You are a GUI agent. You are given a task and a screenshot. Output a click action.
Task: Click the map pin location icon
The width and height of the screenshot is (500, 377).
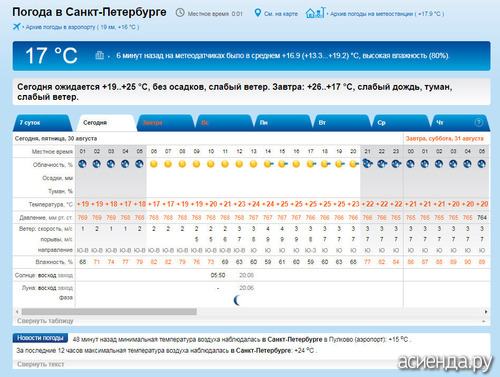tap(257, 13)
